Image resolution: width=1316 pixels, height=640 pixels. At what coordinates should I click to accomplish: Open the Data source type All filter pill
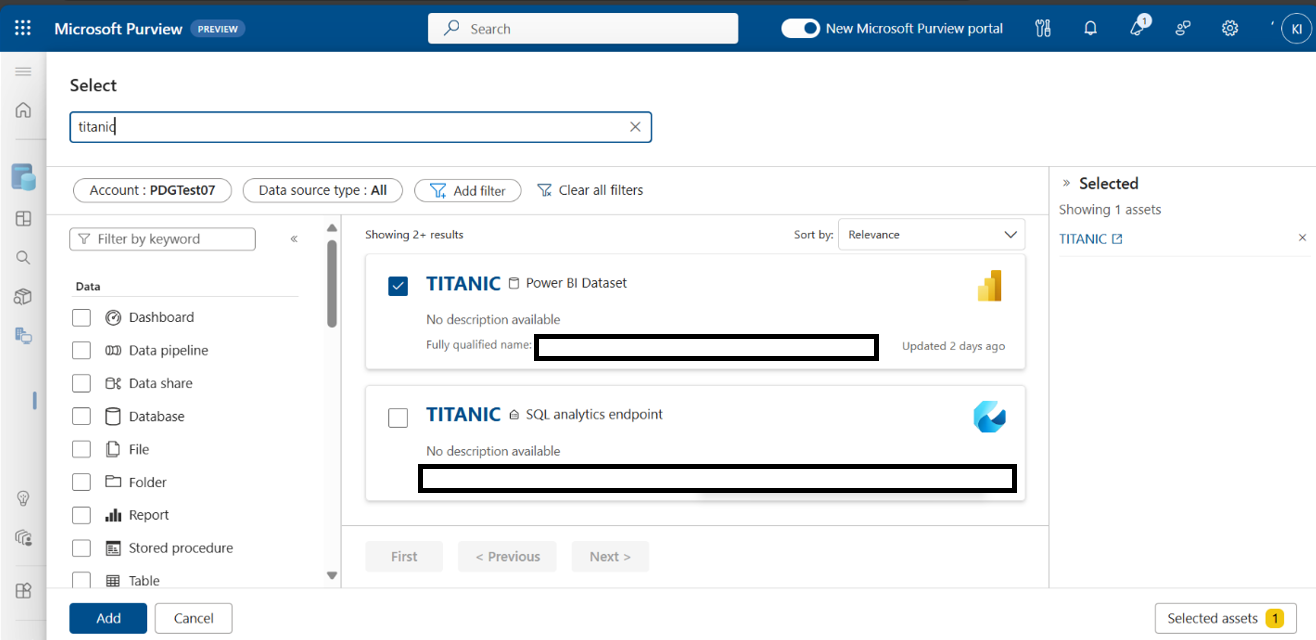click(322, 190)
